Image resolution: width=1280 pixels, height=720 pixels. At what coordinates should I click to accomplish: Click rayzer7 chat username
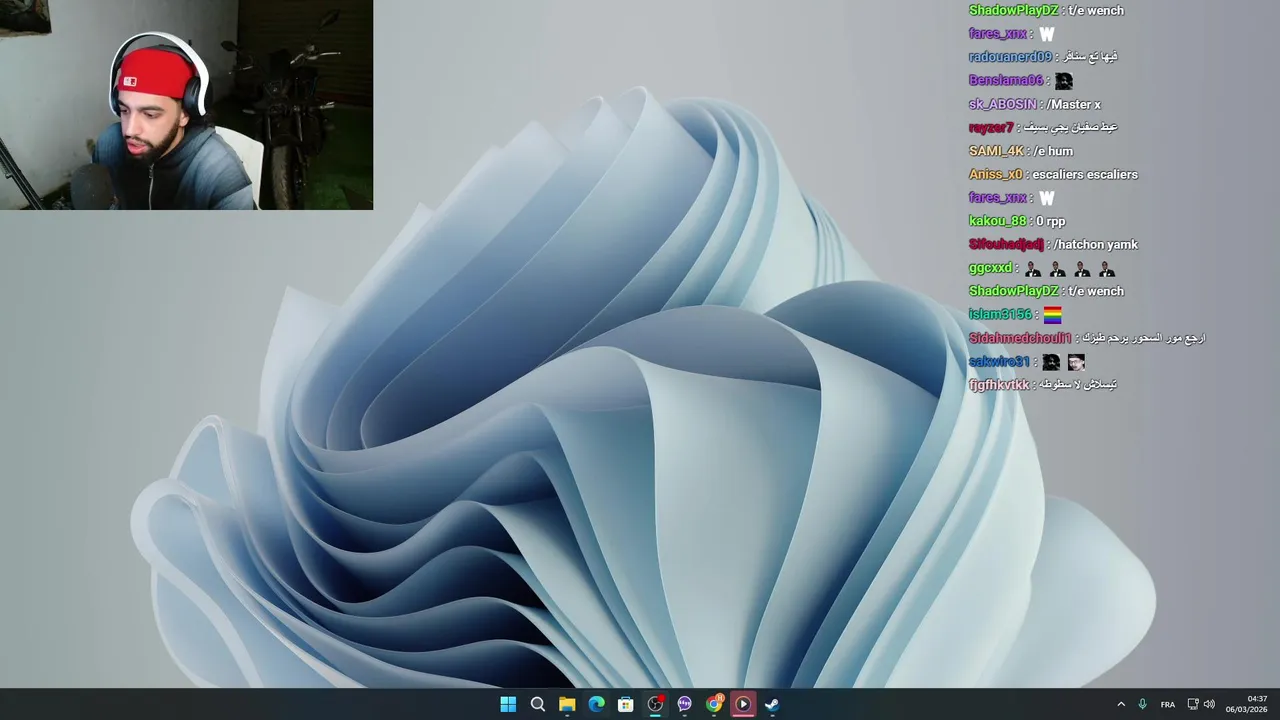coord(991,127)
